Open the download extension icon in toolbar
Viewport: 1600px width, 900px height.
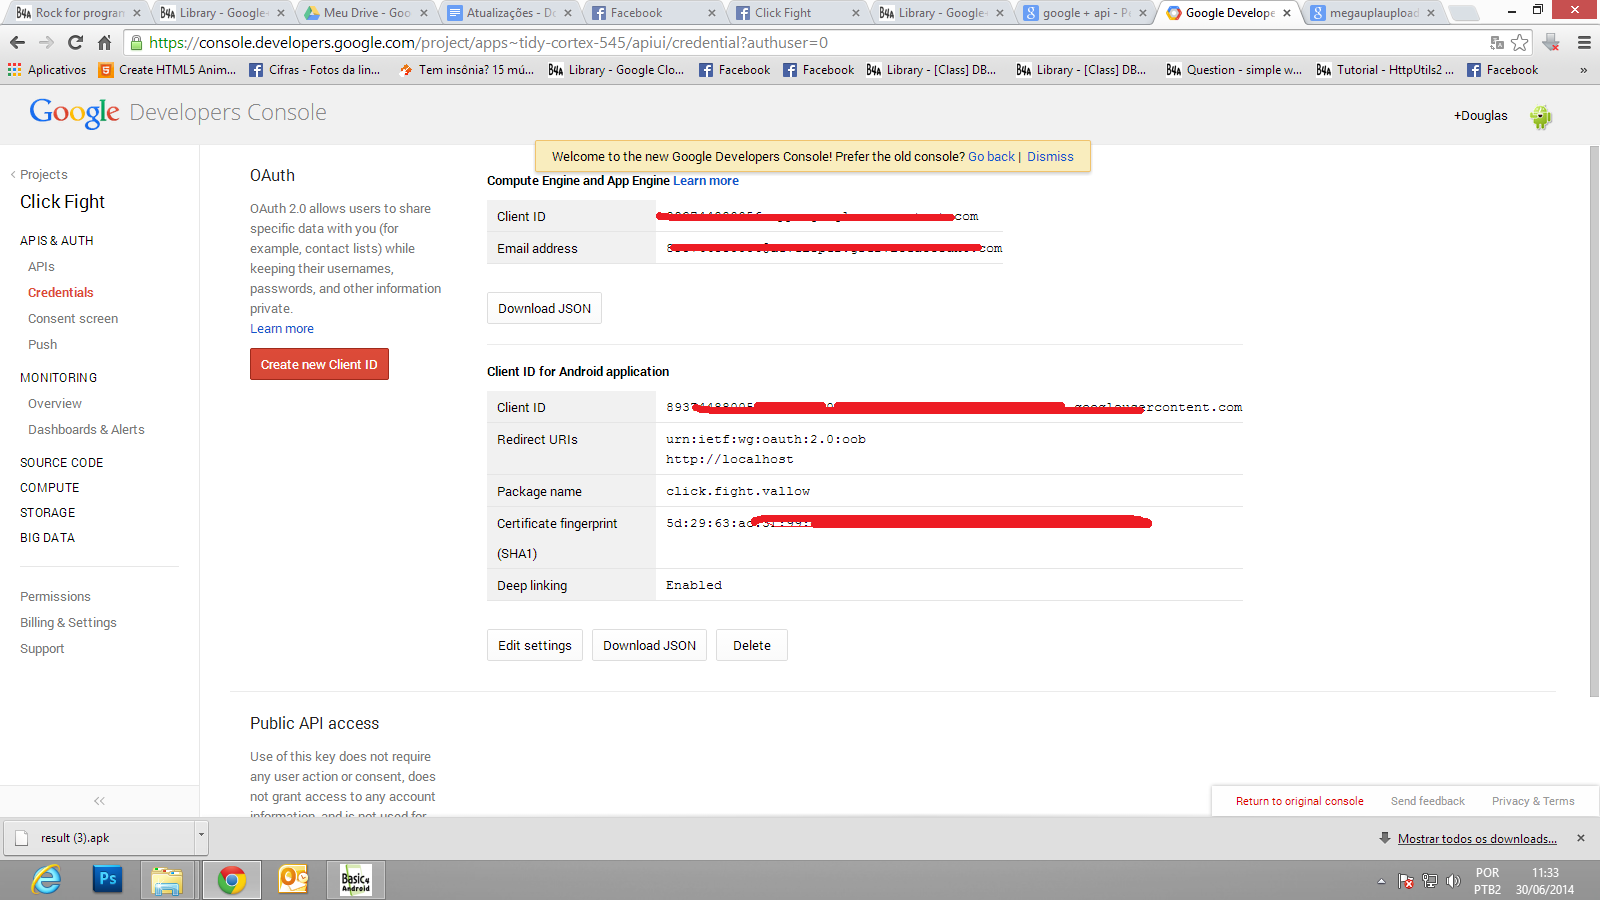tap(1551, 43)
